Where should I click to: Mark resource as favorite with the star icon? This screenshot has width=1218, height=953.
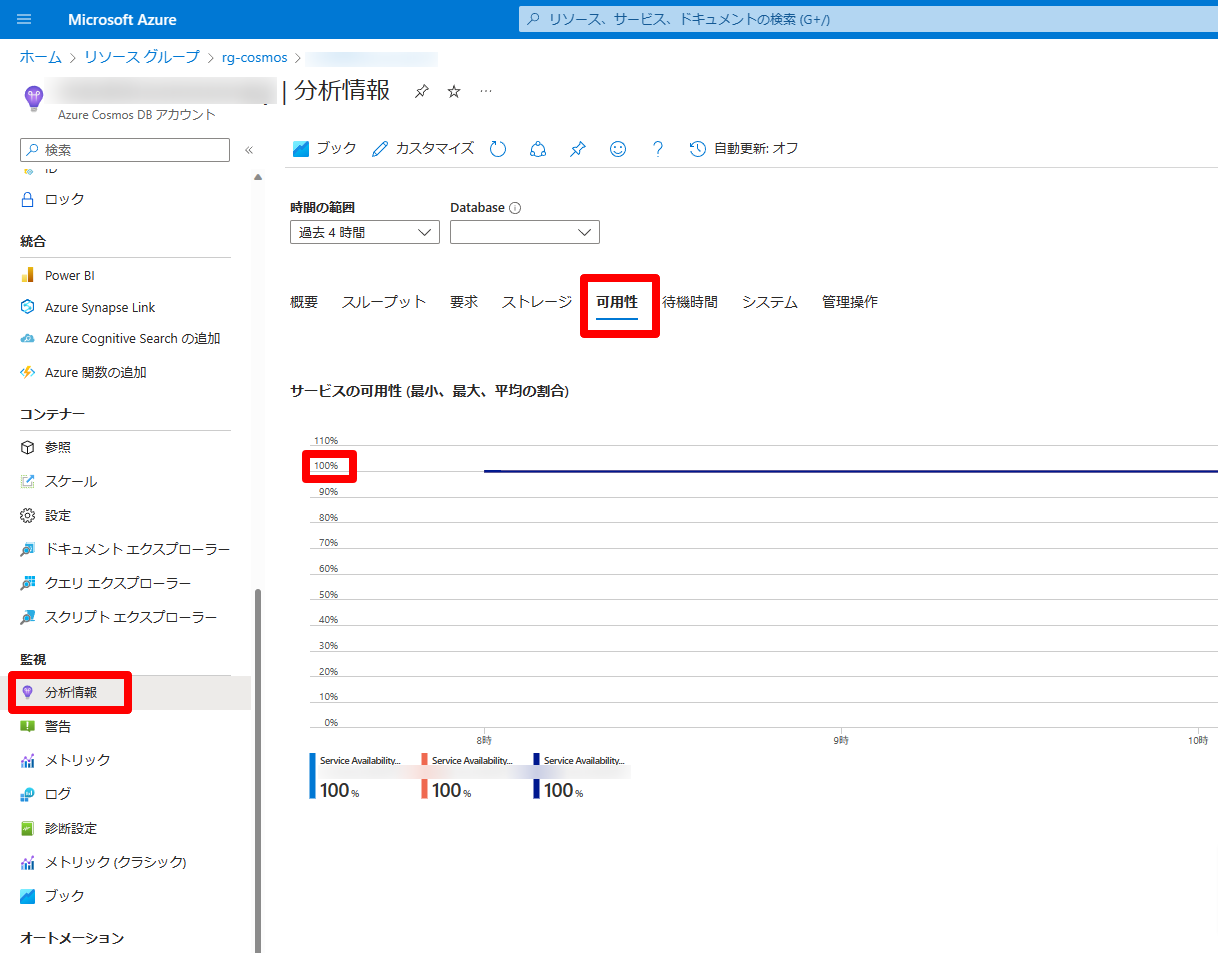pyautogui.click(x=454, y=91)
